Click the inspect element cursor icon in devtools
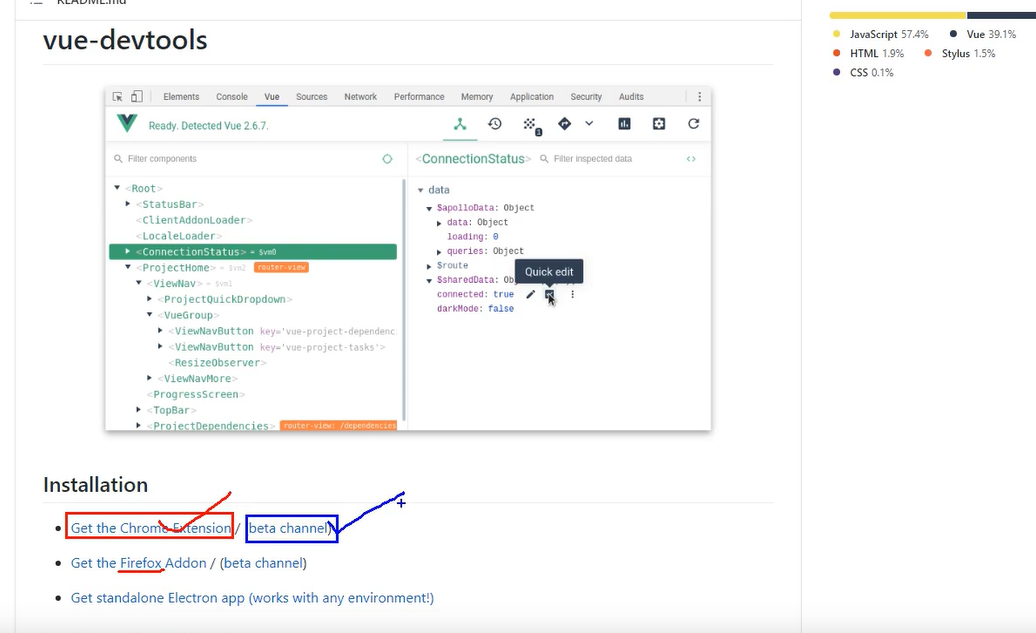Screen dimensions: 1036x633 (118, 96)
